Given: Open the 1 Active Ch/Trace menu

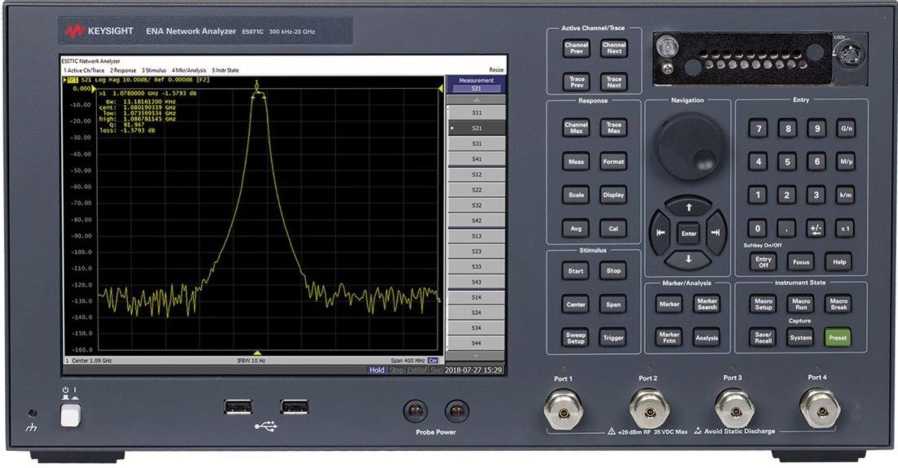Looking at the screenshot, I should tap(85, 70).
